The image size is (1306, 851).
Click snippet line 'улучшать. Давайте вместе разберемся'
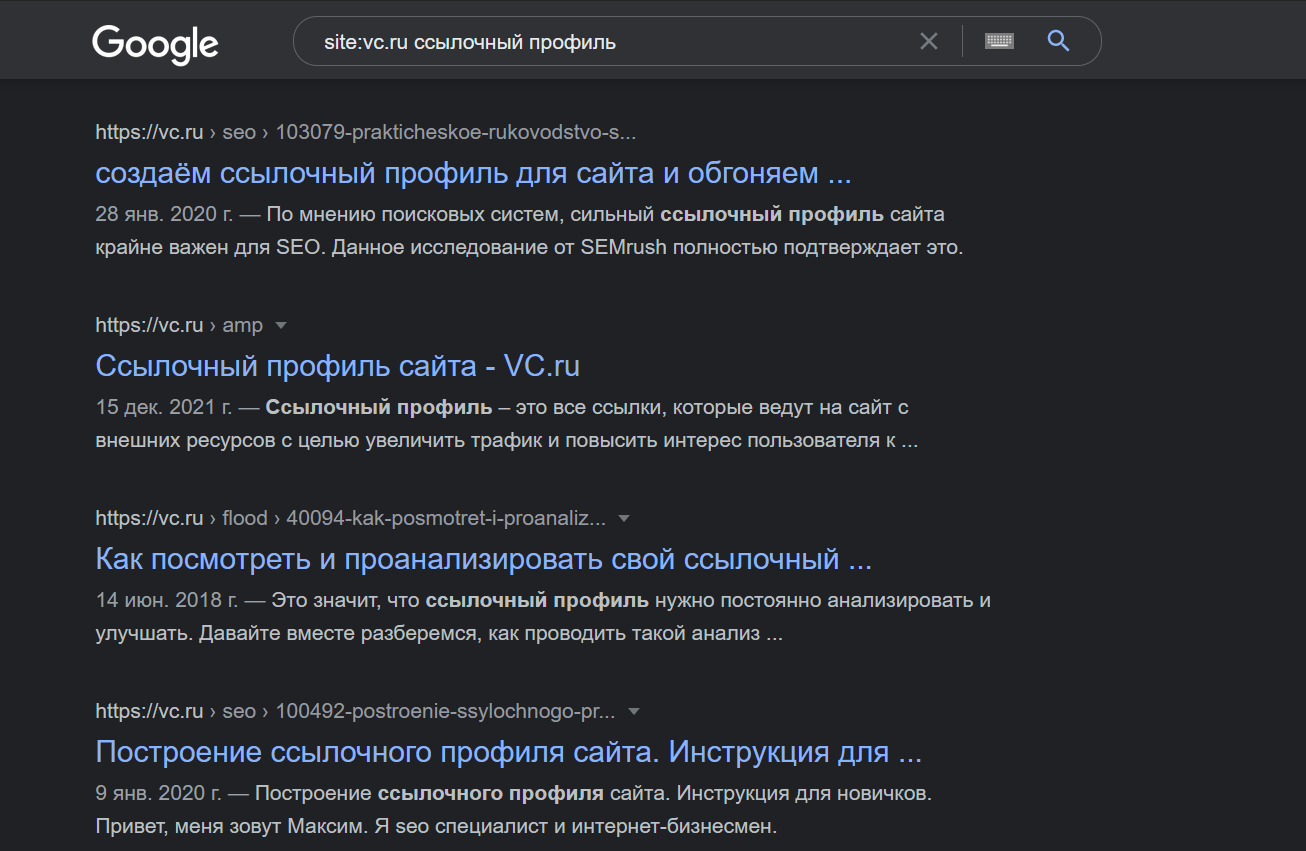point(439,634)
